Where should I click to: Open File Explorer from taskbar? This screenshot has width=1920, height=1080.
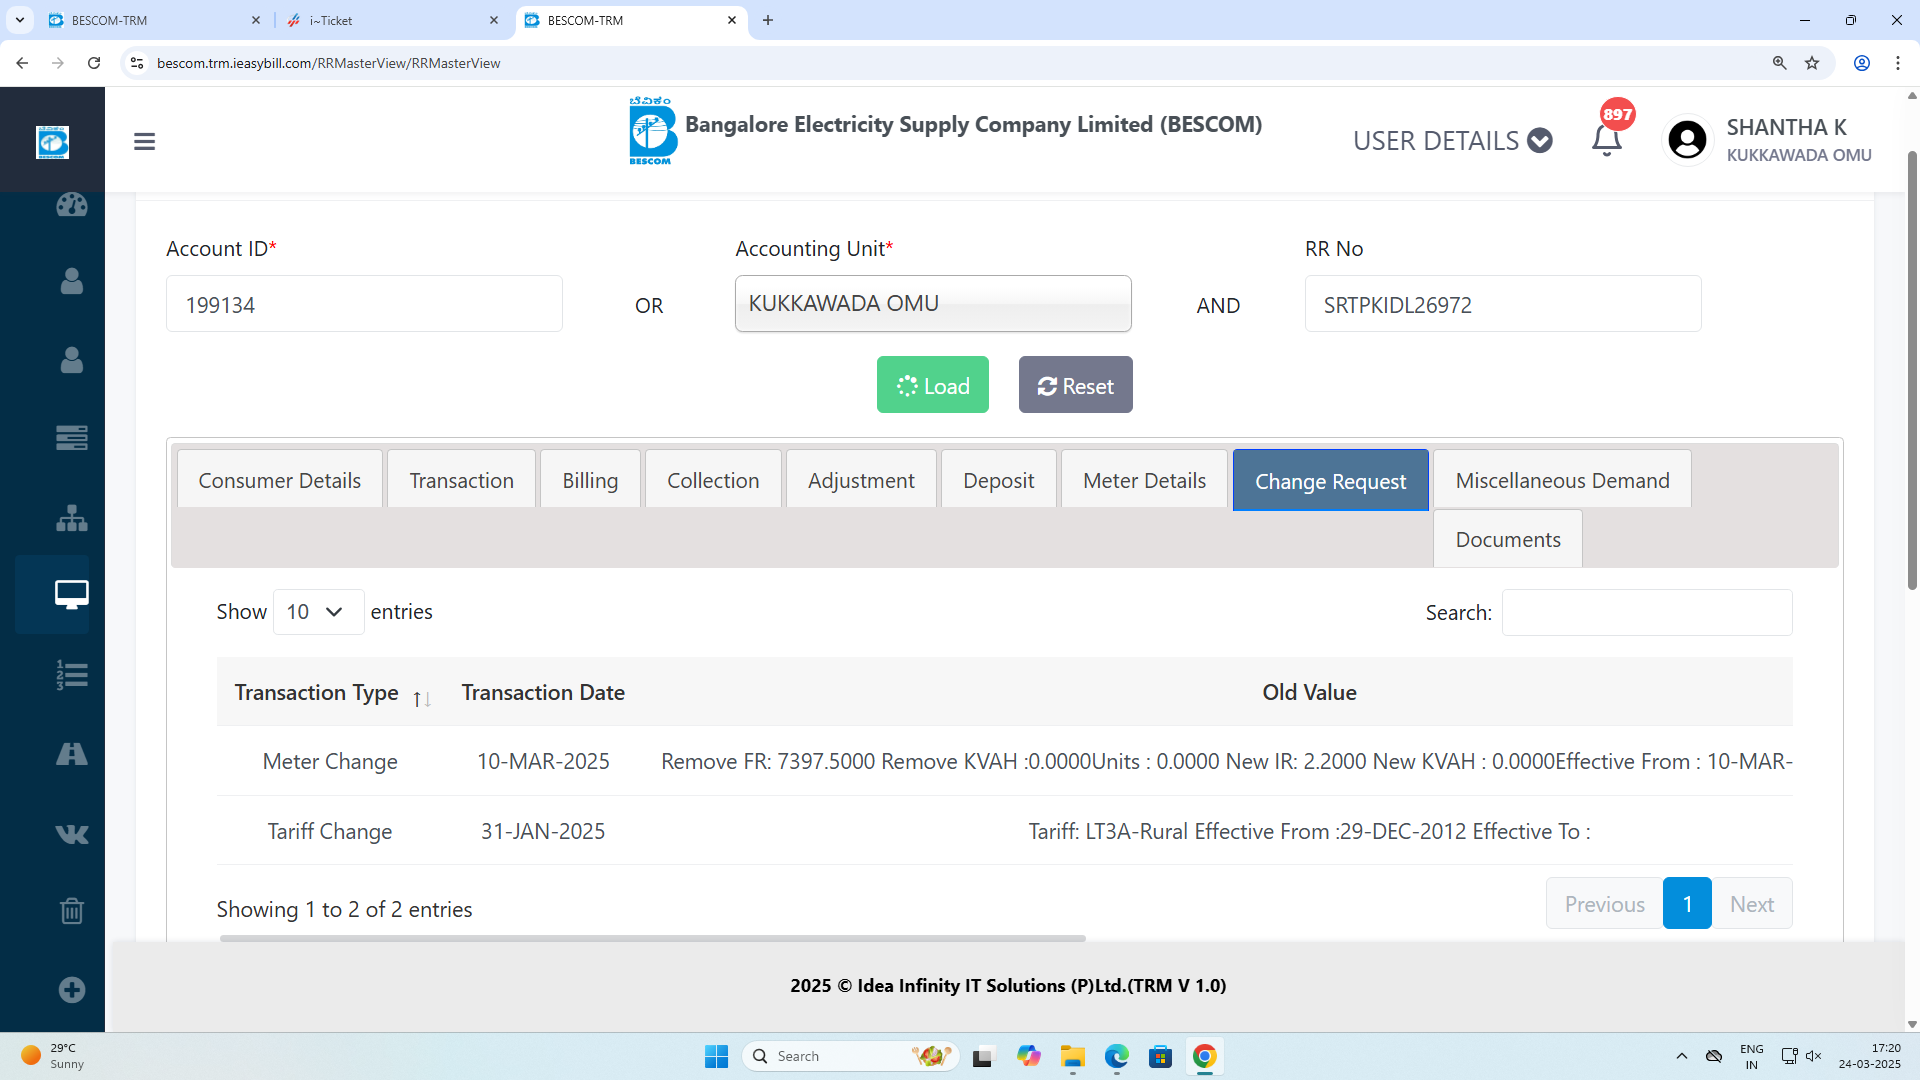click(1073, 1056)
